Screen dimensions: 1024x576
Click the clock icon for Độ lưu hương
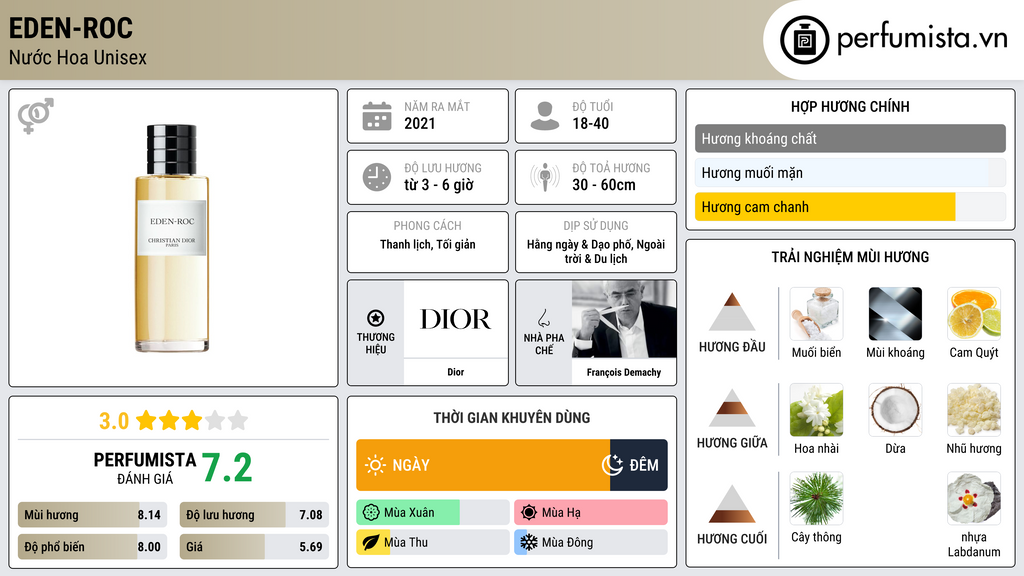377,177
